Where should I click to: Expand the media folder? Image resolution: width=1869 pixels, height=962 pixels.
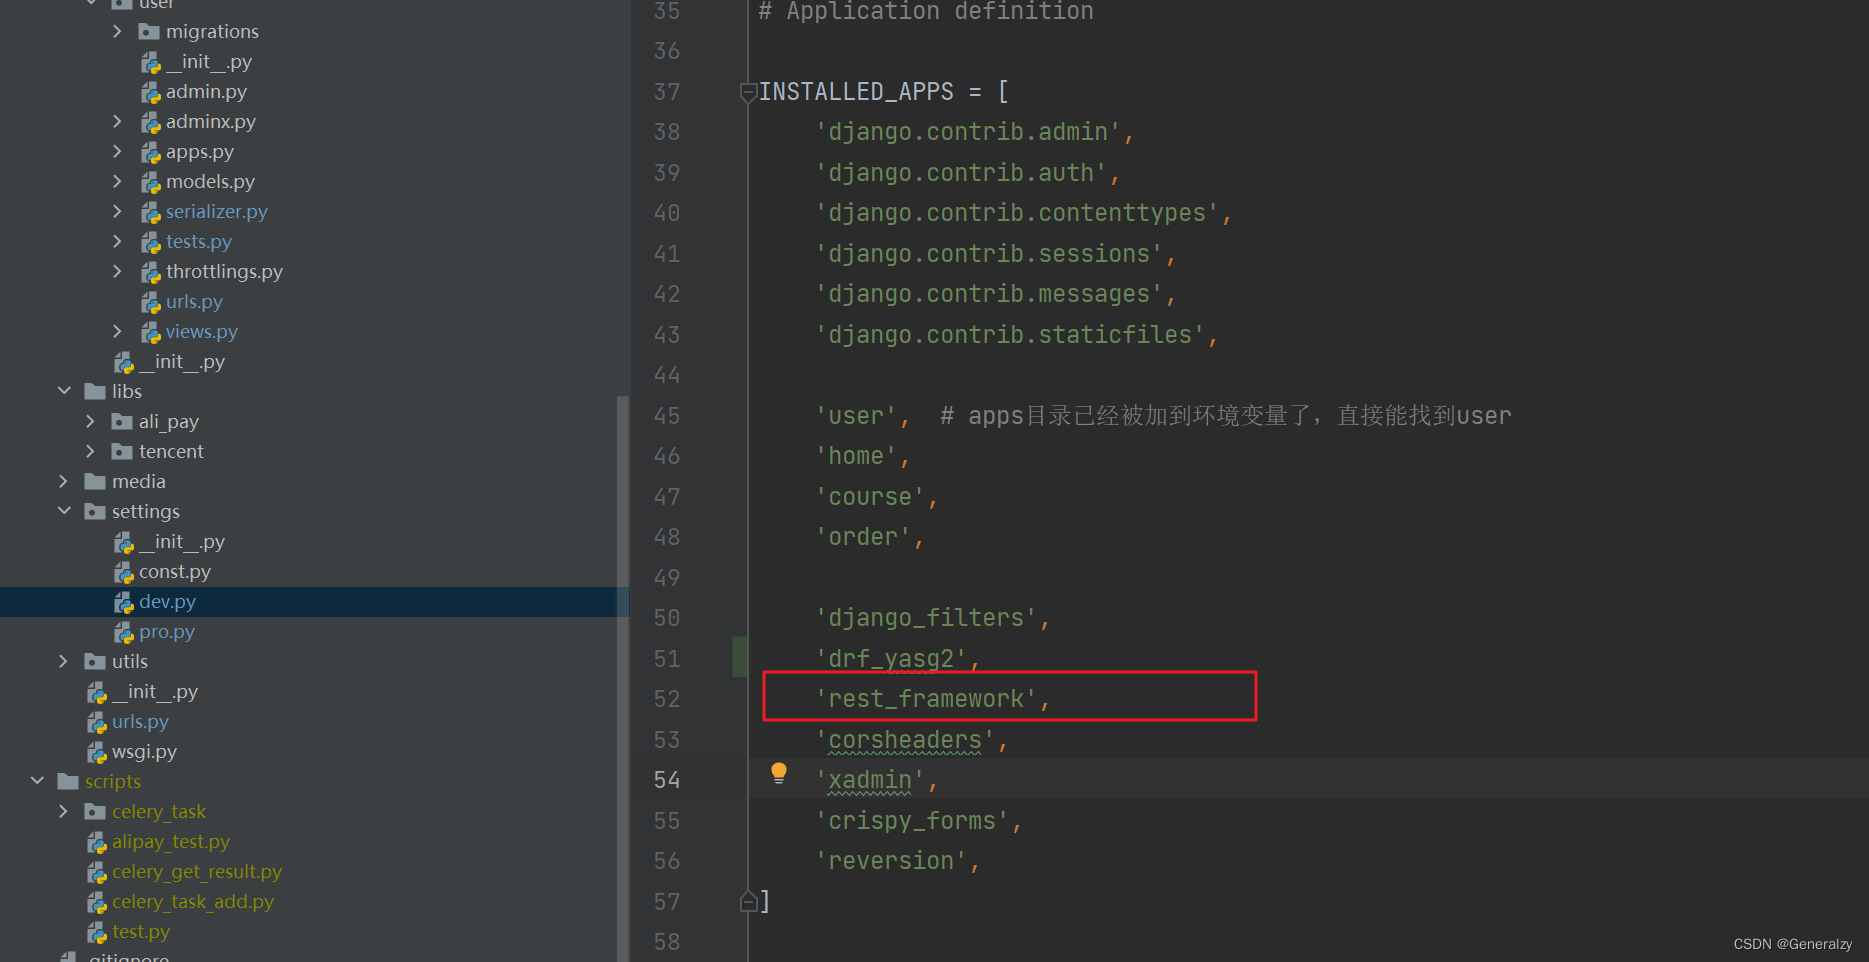pos(64,482)
